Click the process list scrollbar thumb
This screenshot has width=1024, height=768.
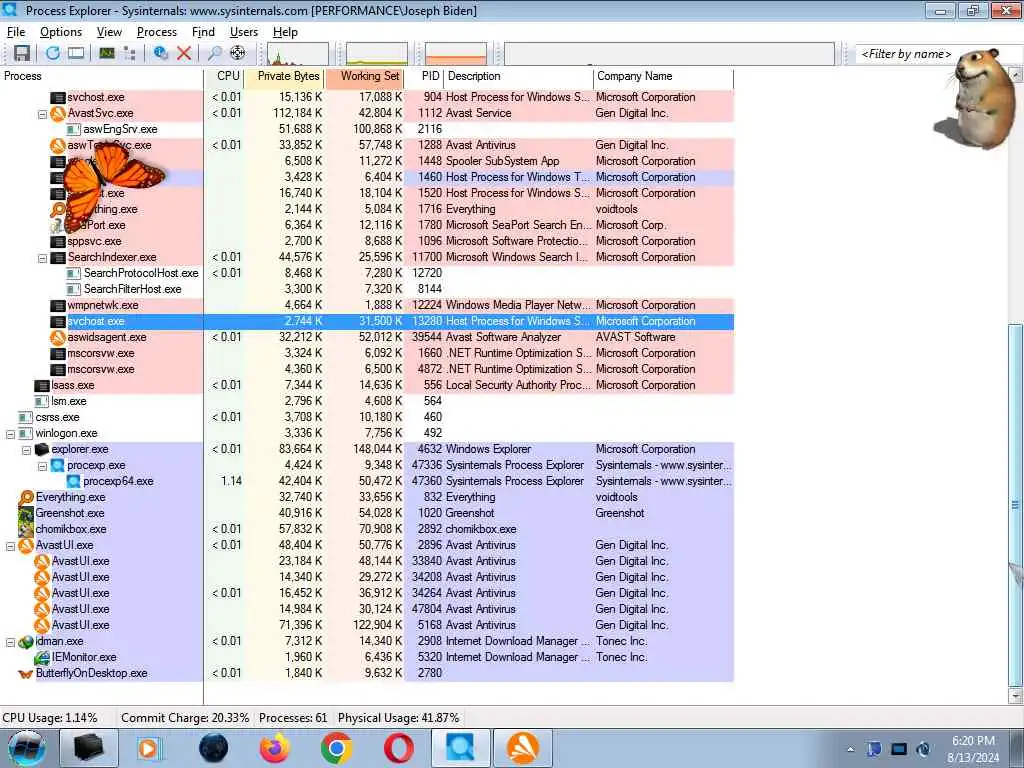point(1016,504)
